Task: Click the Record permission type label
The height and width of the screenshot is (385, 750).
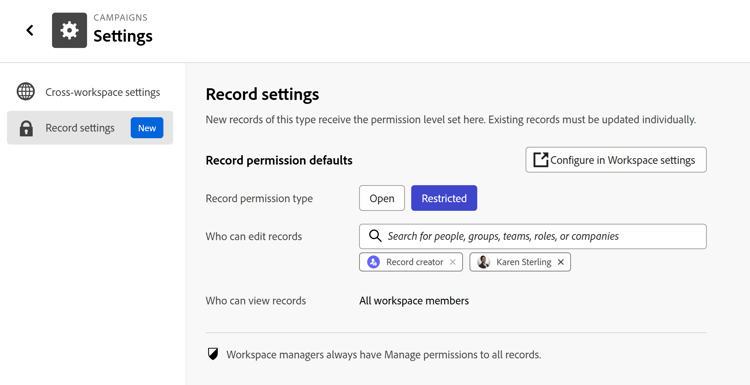Action: coord(259,198)
